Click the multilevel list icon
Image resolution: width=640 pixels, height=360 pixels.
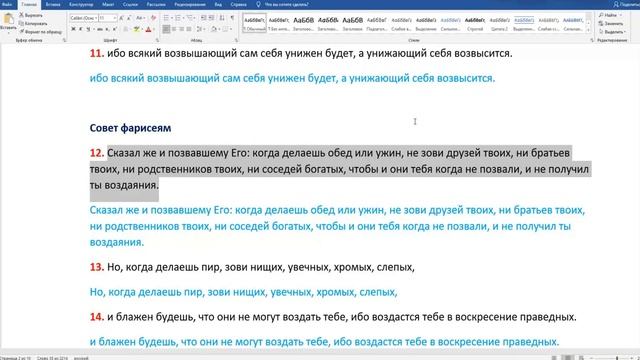coord(190,18)
